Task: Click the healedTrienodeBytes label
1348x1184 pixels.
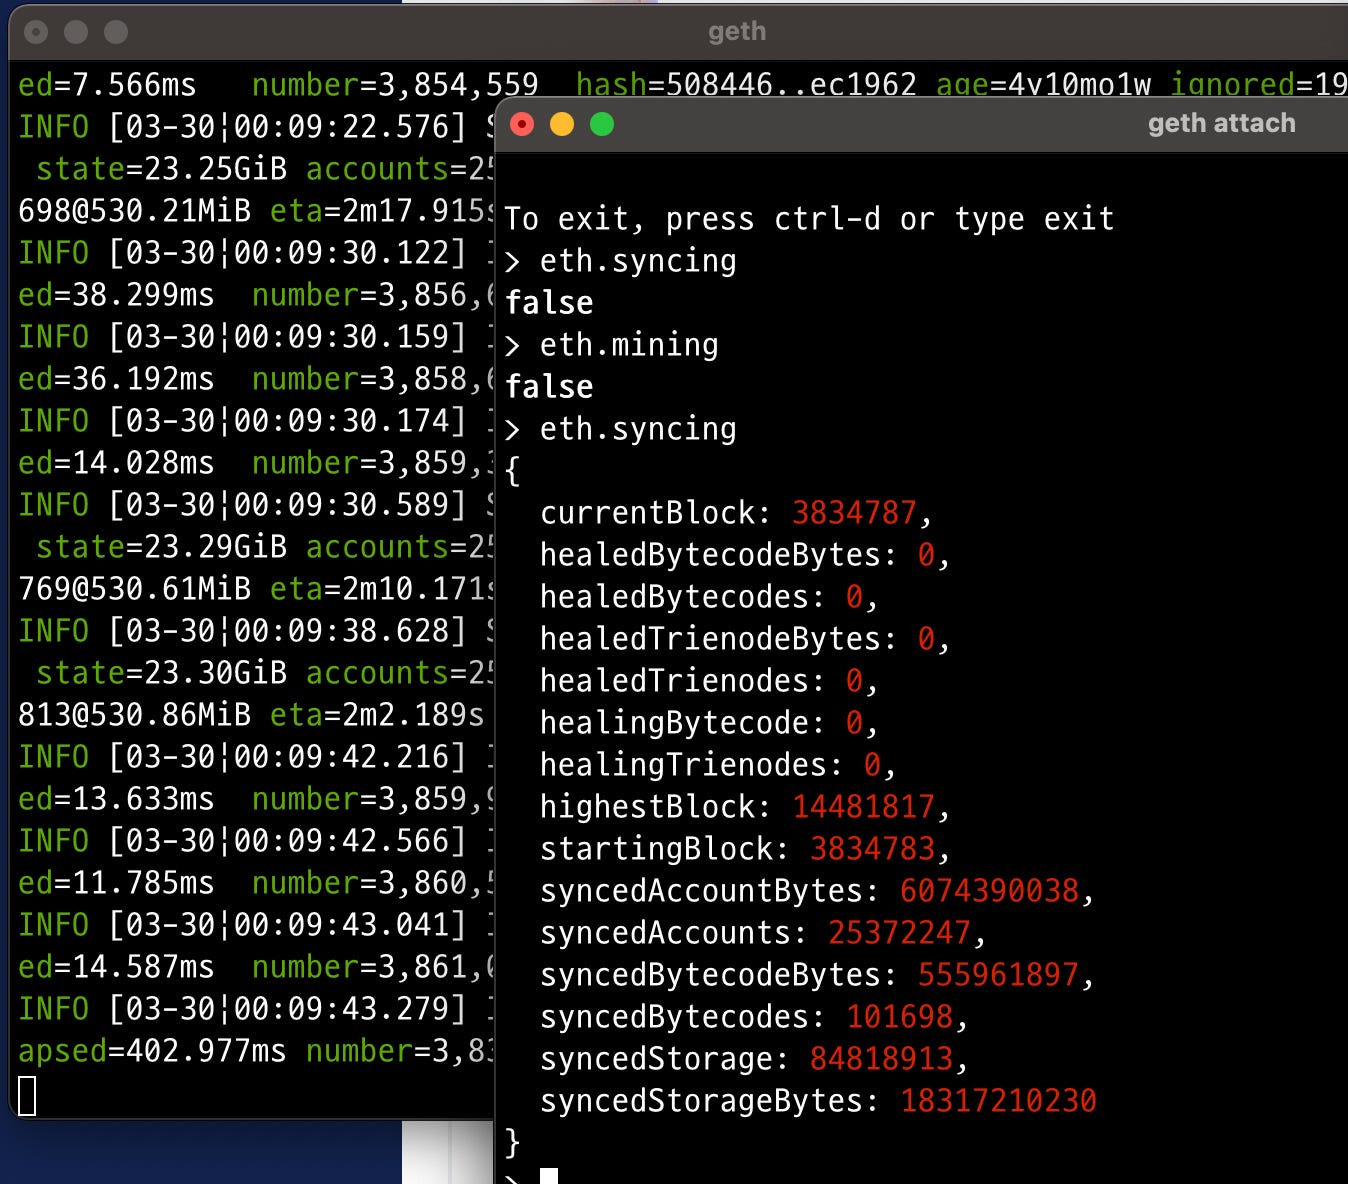Action: pos(720,639)
